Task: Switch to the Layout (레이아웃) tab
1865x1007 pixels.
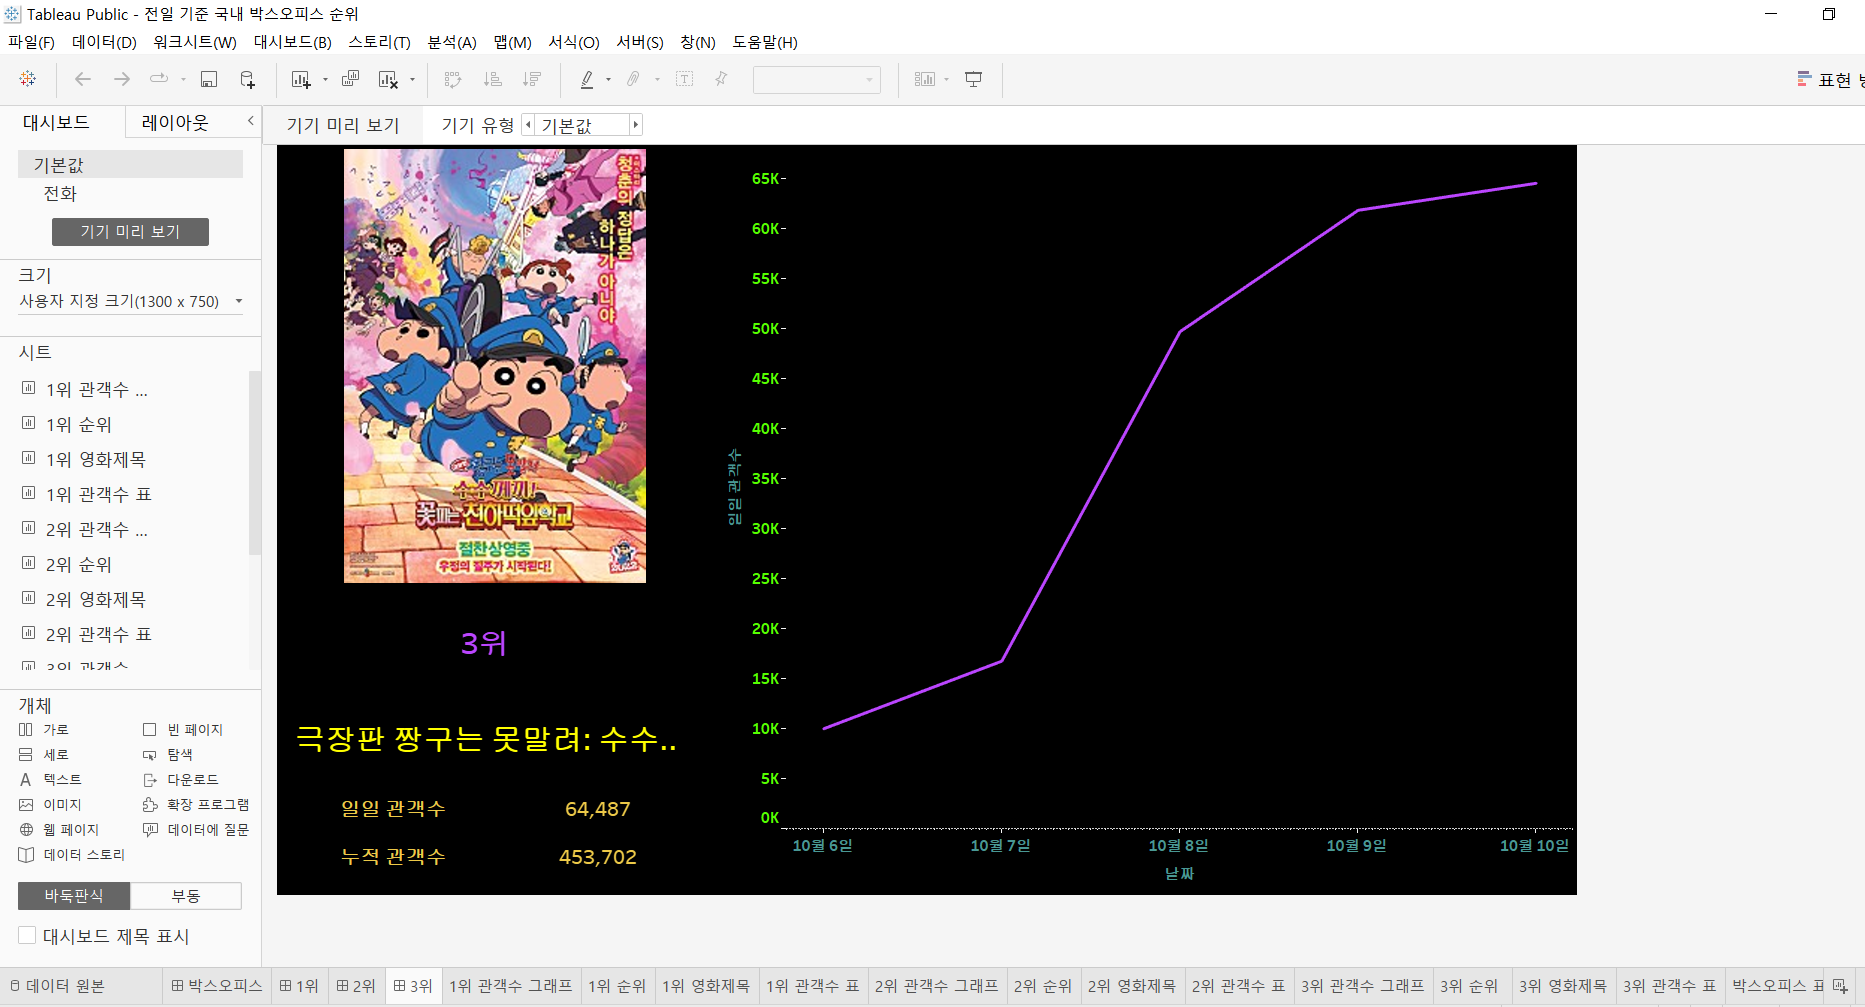Action: (175, 122)
